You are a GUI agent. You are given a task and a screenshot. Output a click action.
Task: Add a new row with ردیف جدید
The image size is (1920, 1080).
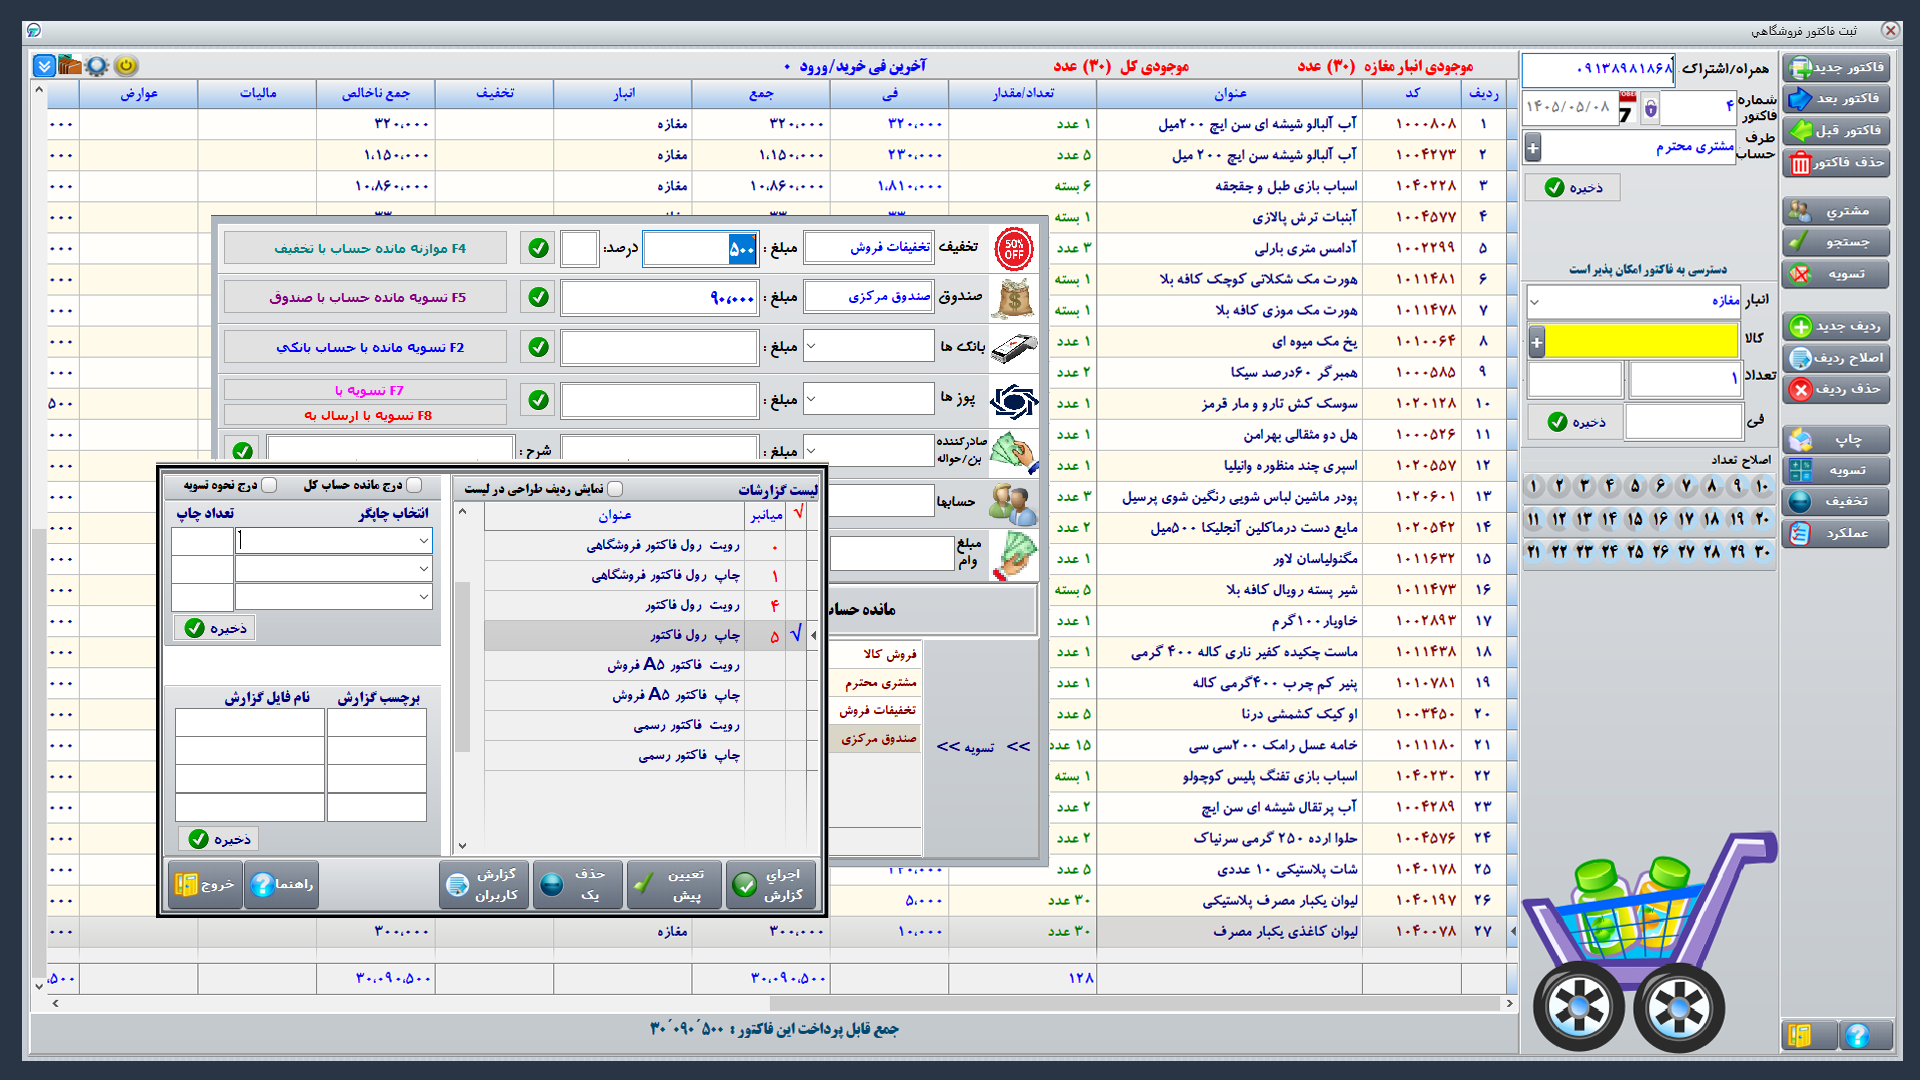(1836, 326)
